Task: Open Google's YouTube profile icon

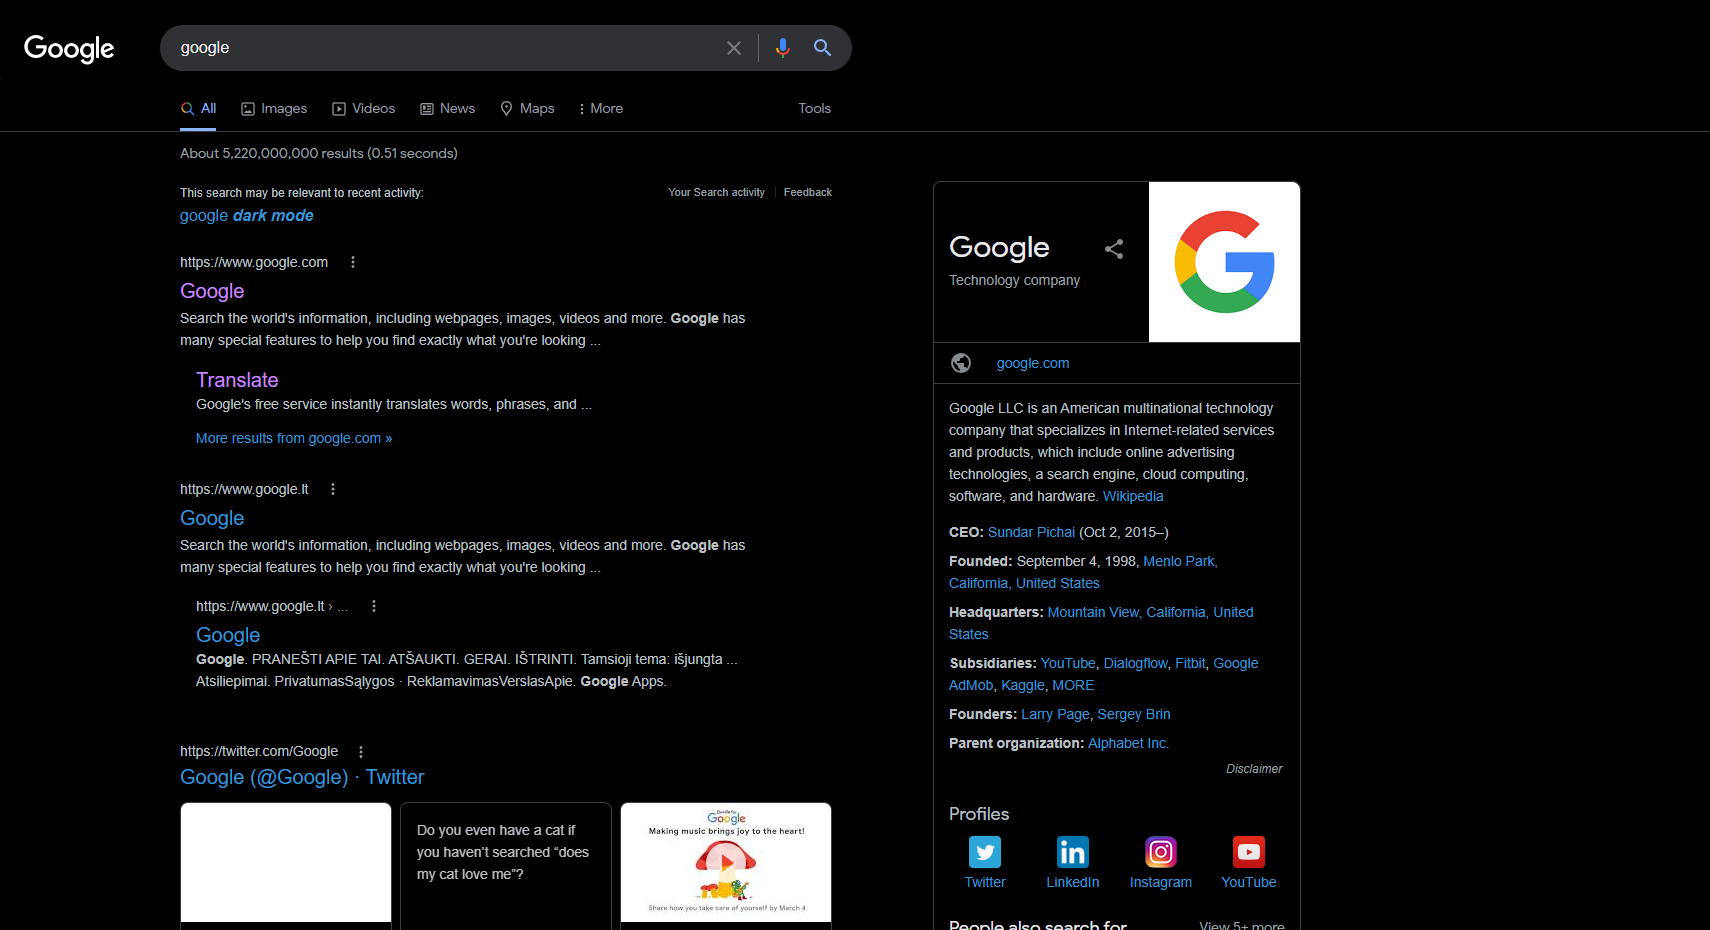Action: tap(1249, 852)
